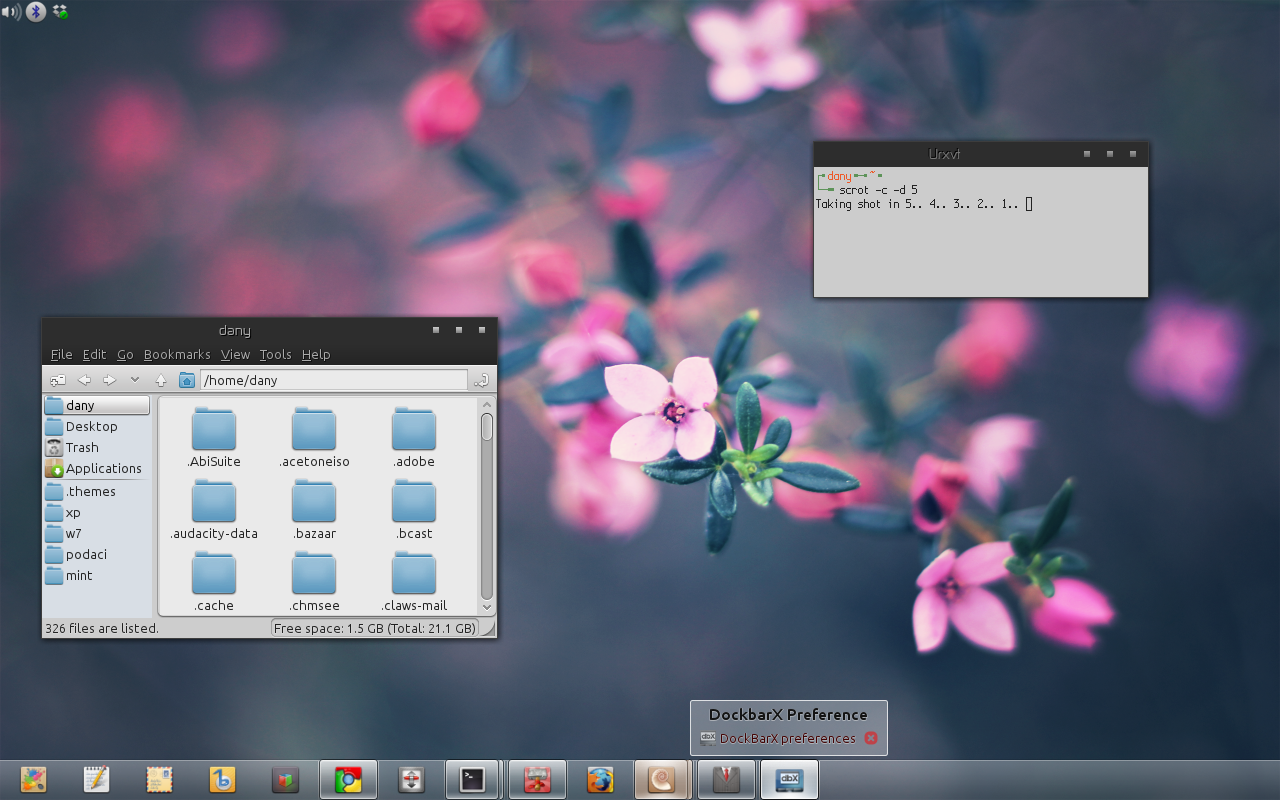Click the dany file manager title bar
This screenshot has width=1280, height=800.
coord(269,330)
